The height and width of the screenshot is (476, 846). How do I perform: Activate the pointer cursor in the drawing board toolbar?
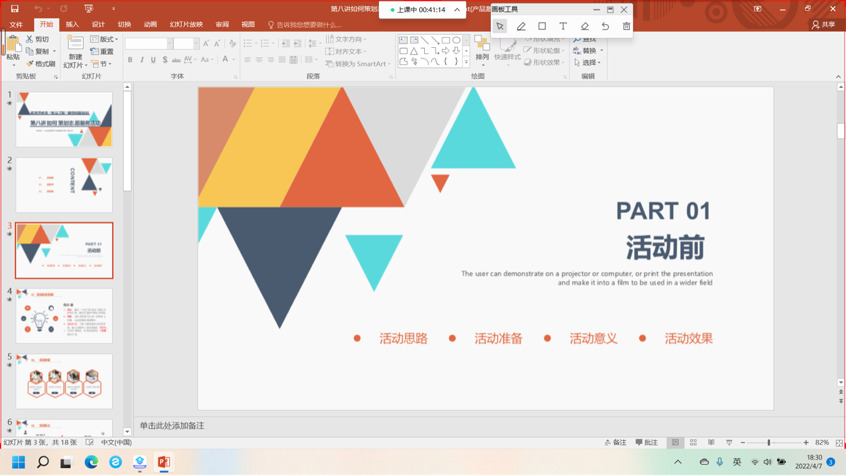pyautogui.click(x=500, y=26)
